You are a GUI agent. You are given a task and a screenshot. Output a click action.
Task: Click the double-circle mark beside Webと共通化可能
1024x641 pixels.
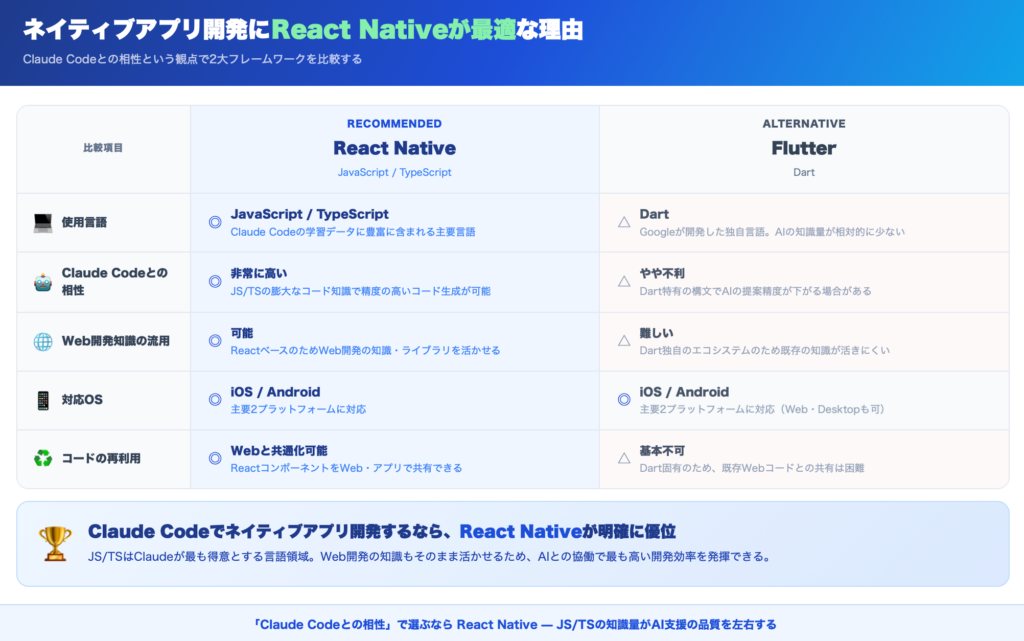[x=215, y=459]
